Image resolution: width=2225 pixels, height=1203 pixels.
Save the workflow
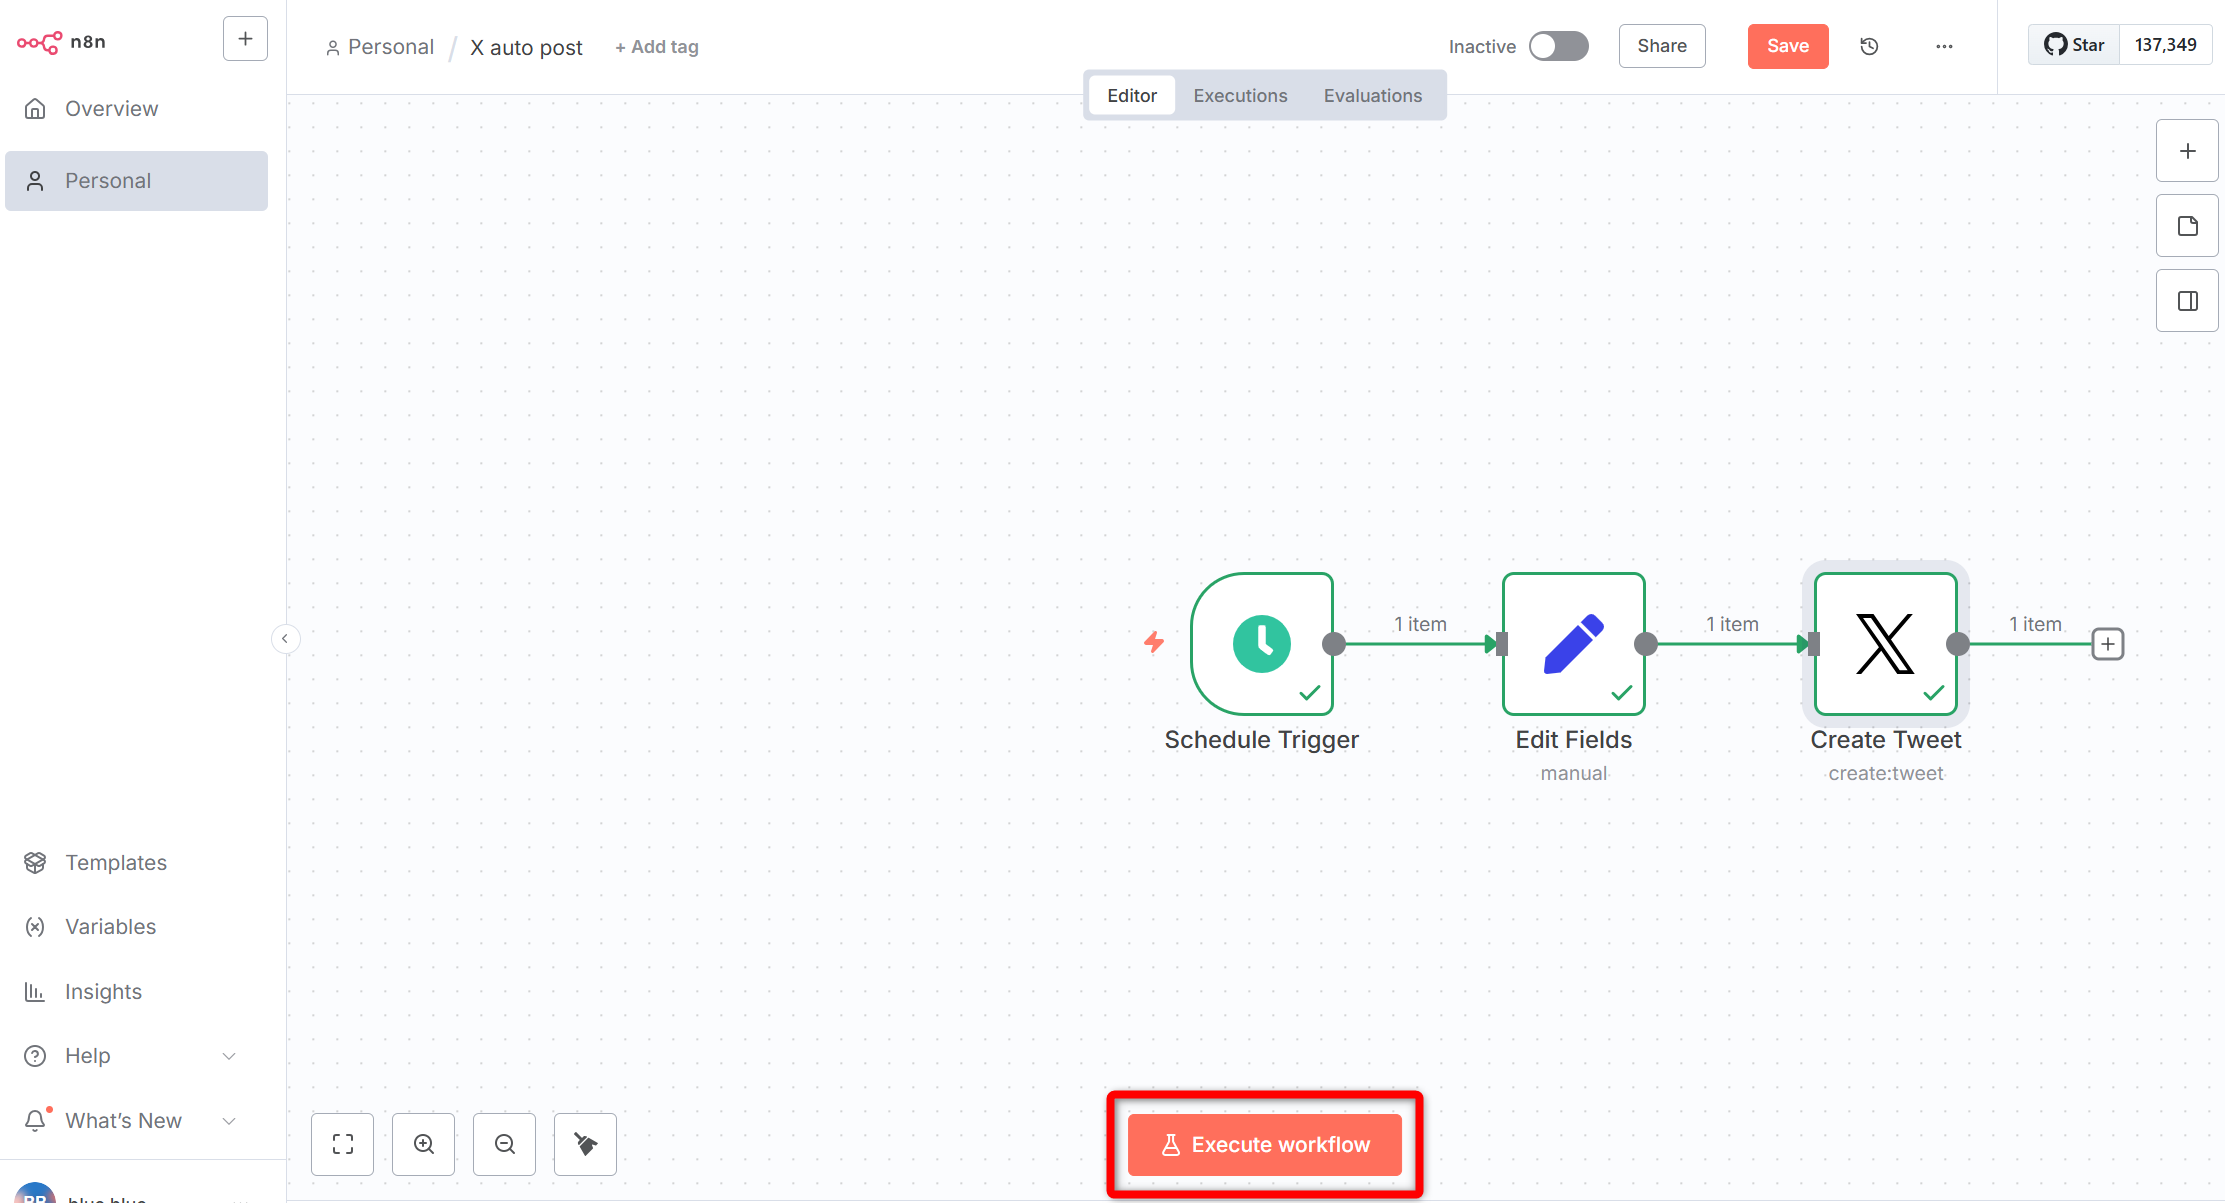tap(1787, 46)
